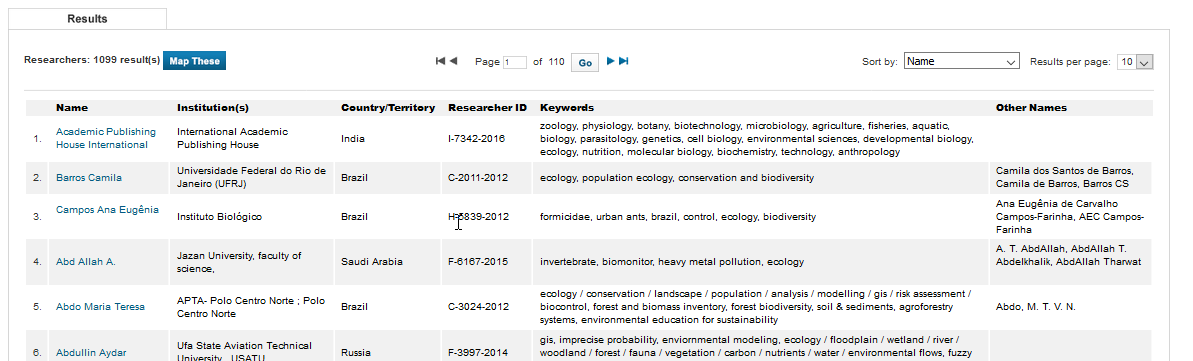Open Abdo Maria Teresa researcher profile
The height and width of the screenshot is (361, 1193).
point(100,307)
